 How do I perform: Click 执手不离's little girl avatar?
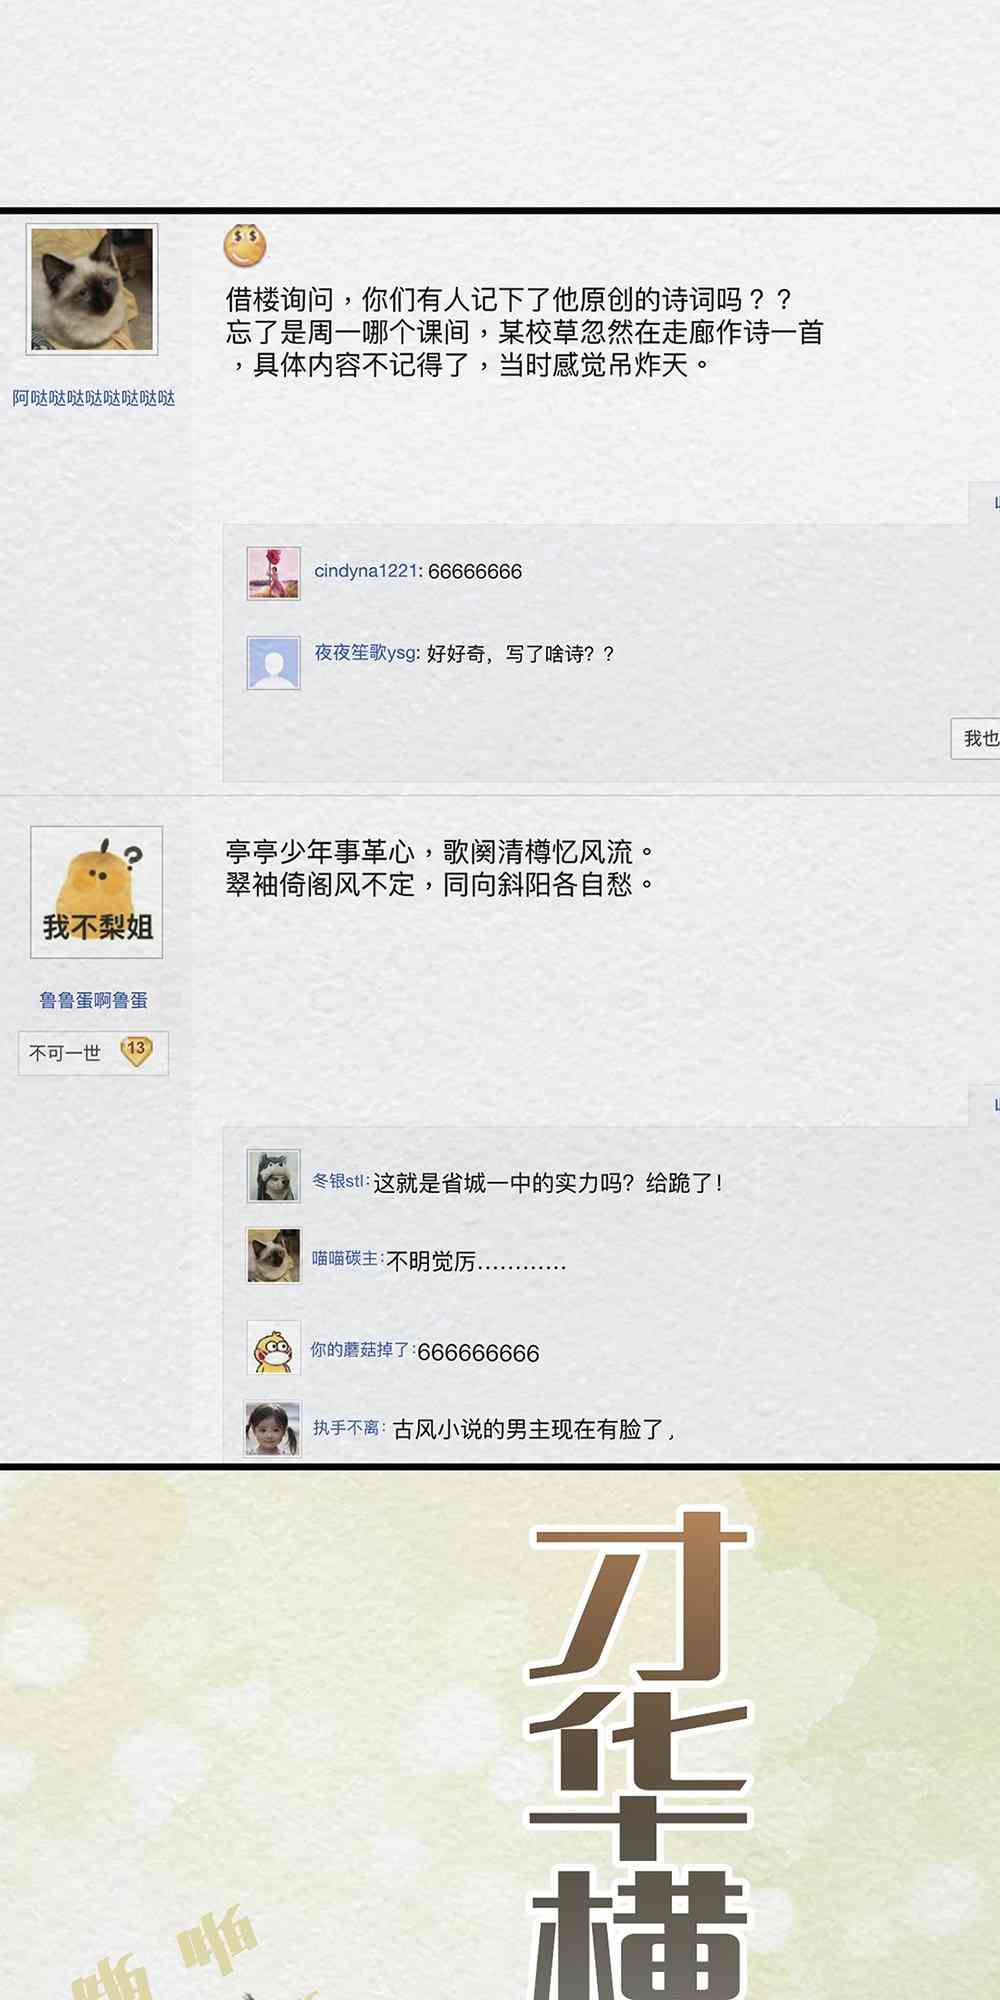[273, 1428]
